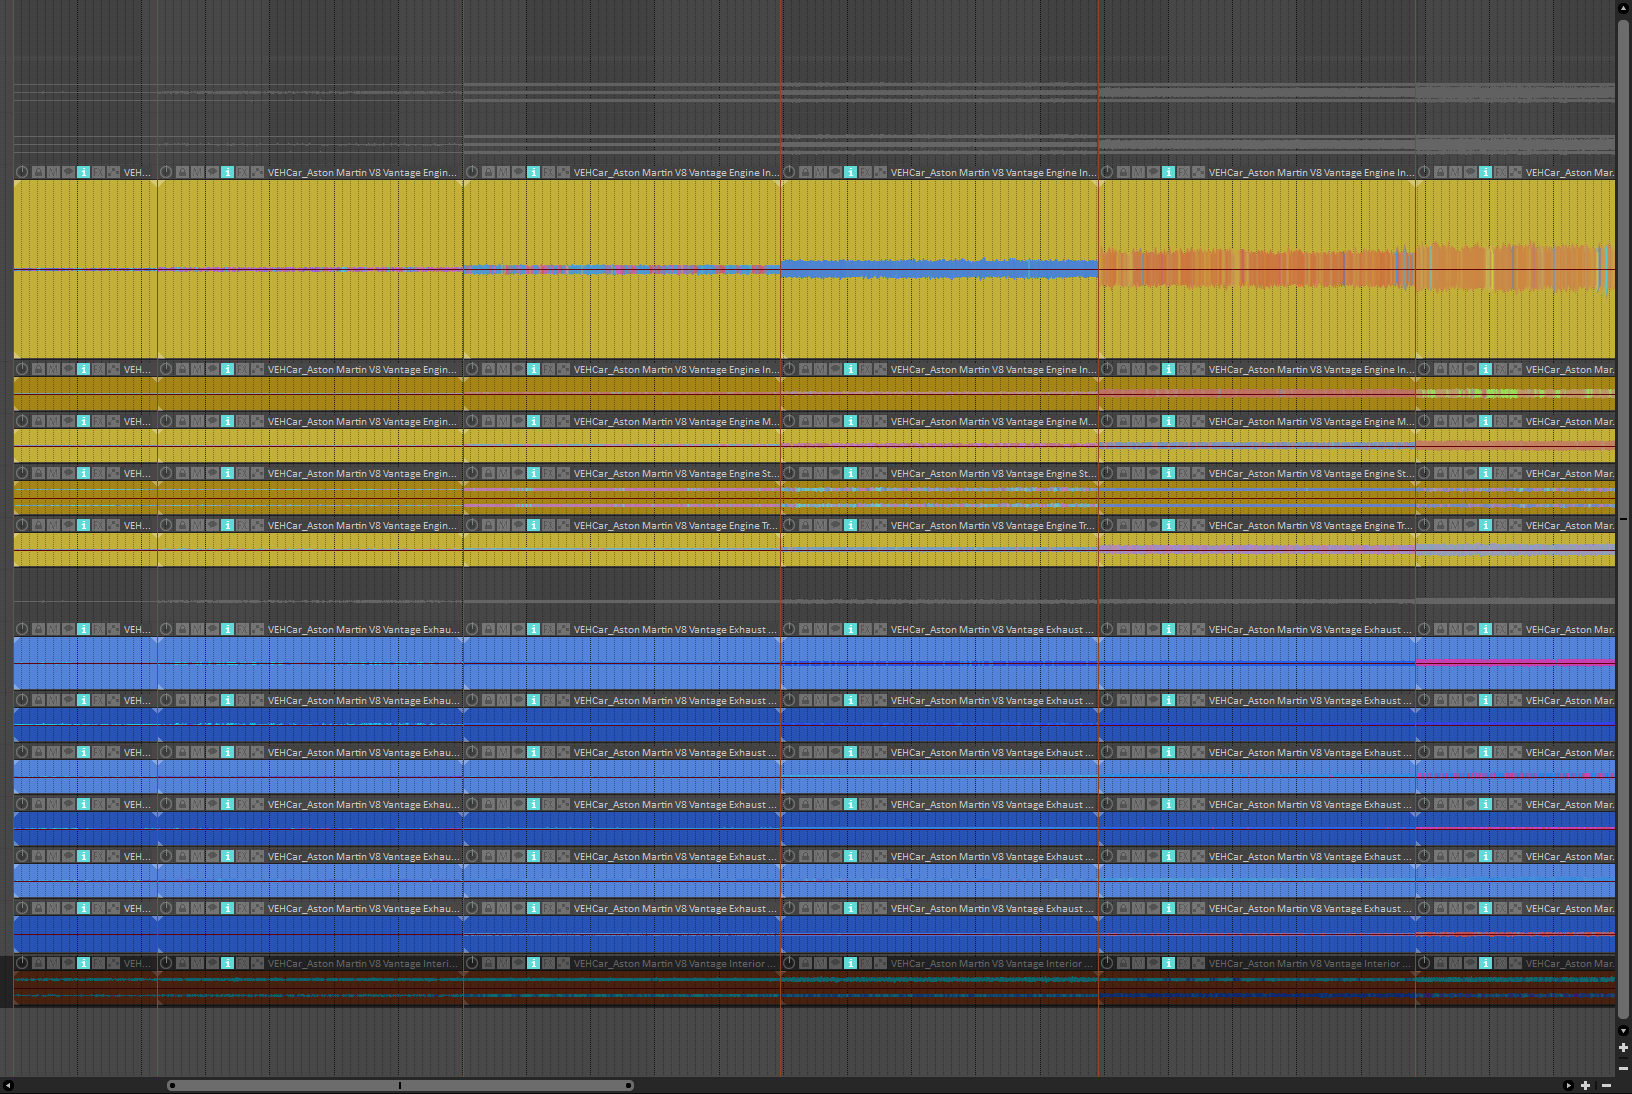Zoom out vertically with right-side minus button

(1623, 1068)
